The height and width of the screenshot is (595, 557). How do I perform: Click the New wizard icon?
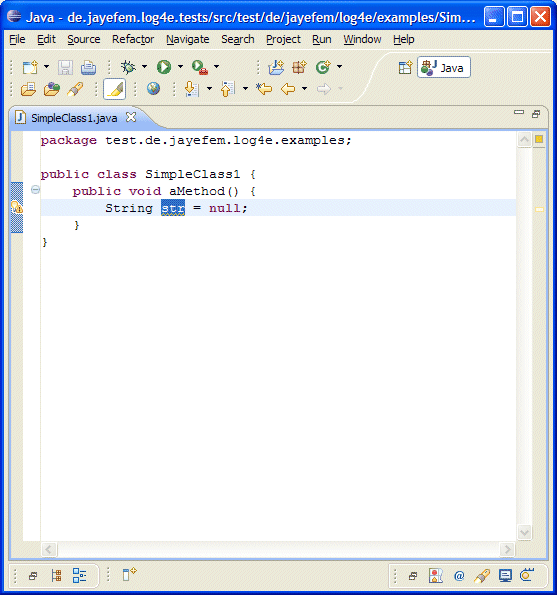30,67
